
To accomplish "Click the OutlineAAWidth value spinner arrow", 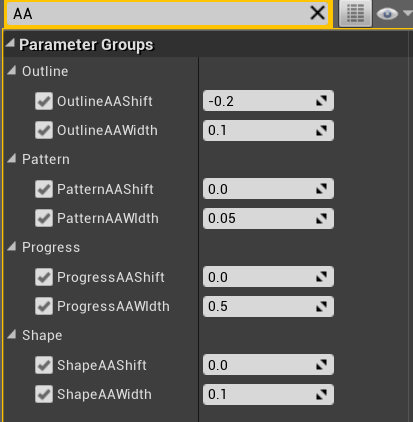I will 321,130.
